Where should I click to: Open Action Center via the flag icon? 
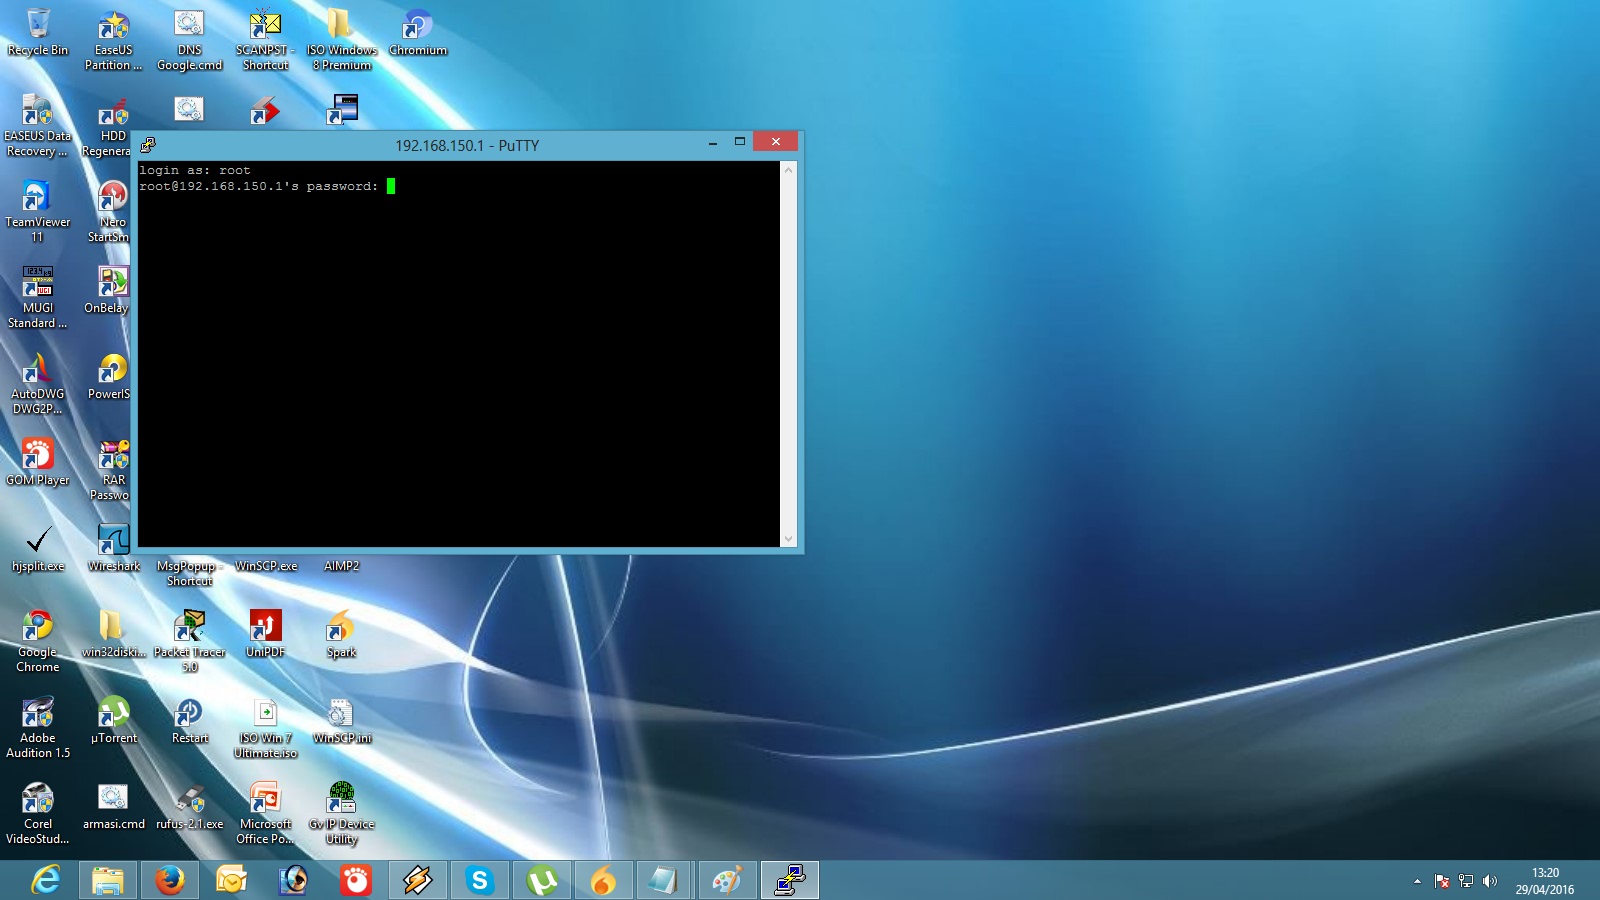[x=1443, y=881]
